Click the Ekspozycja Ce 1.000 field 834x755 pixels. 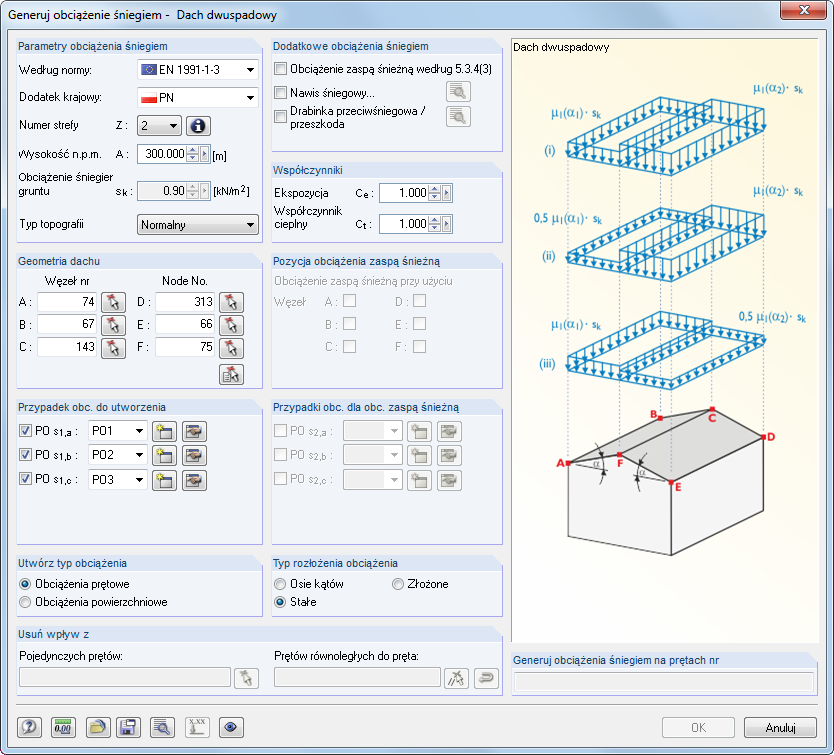point(404,193)
